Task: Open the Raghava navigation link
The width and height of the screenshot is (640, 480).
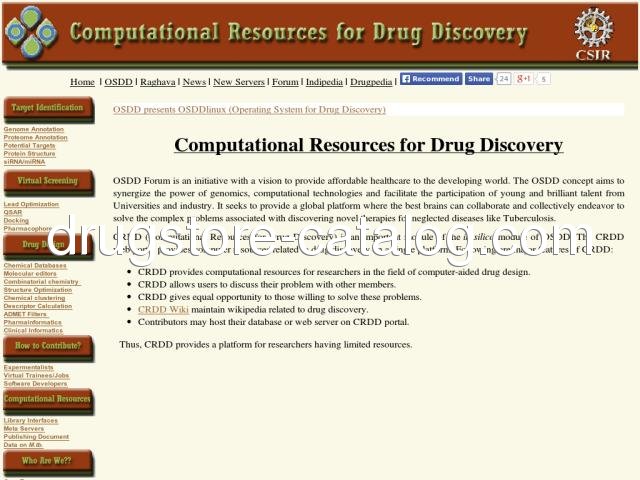Action: click(158, 82)
